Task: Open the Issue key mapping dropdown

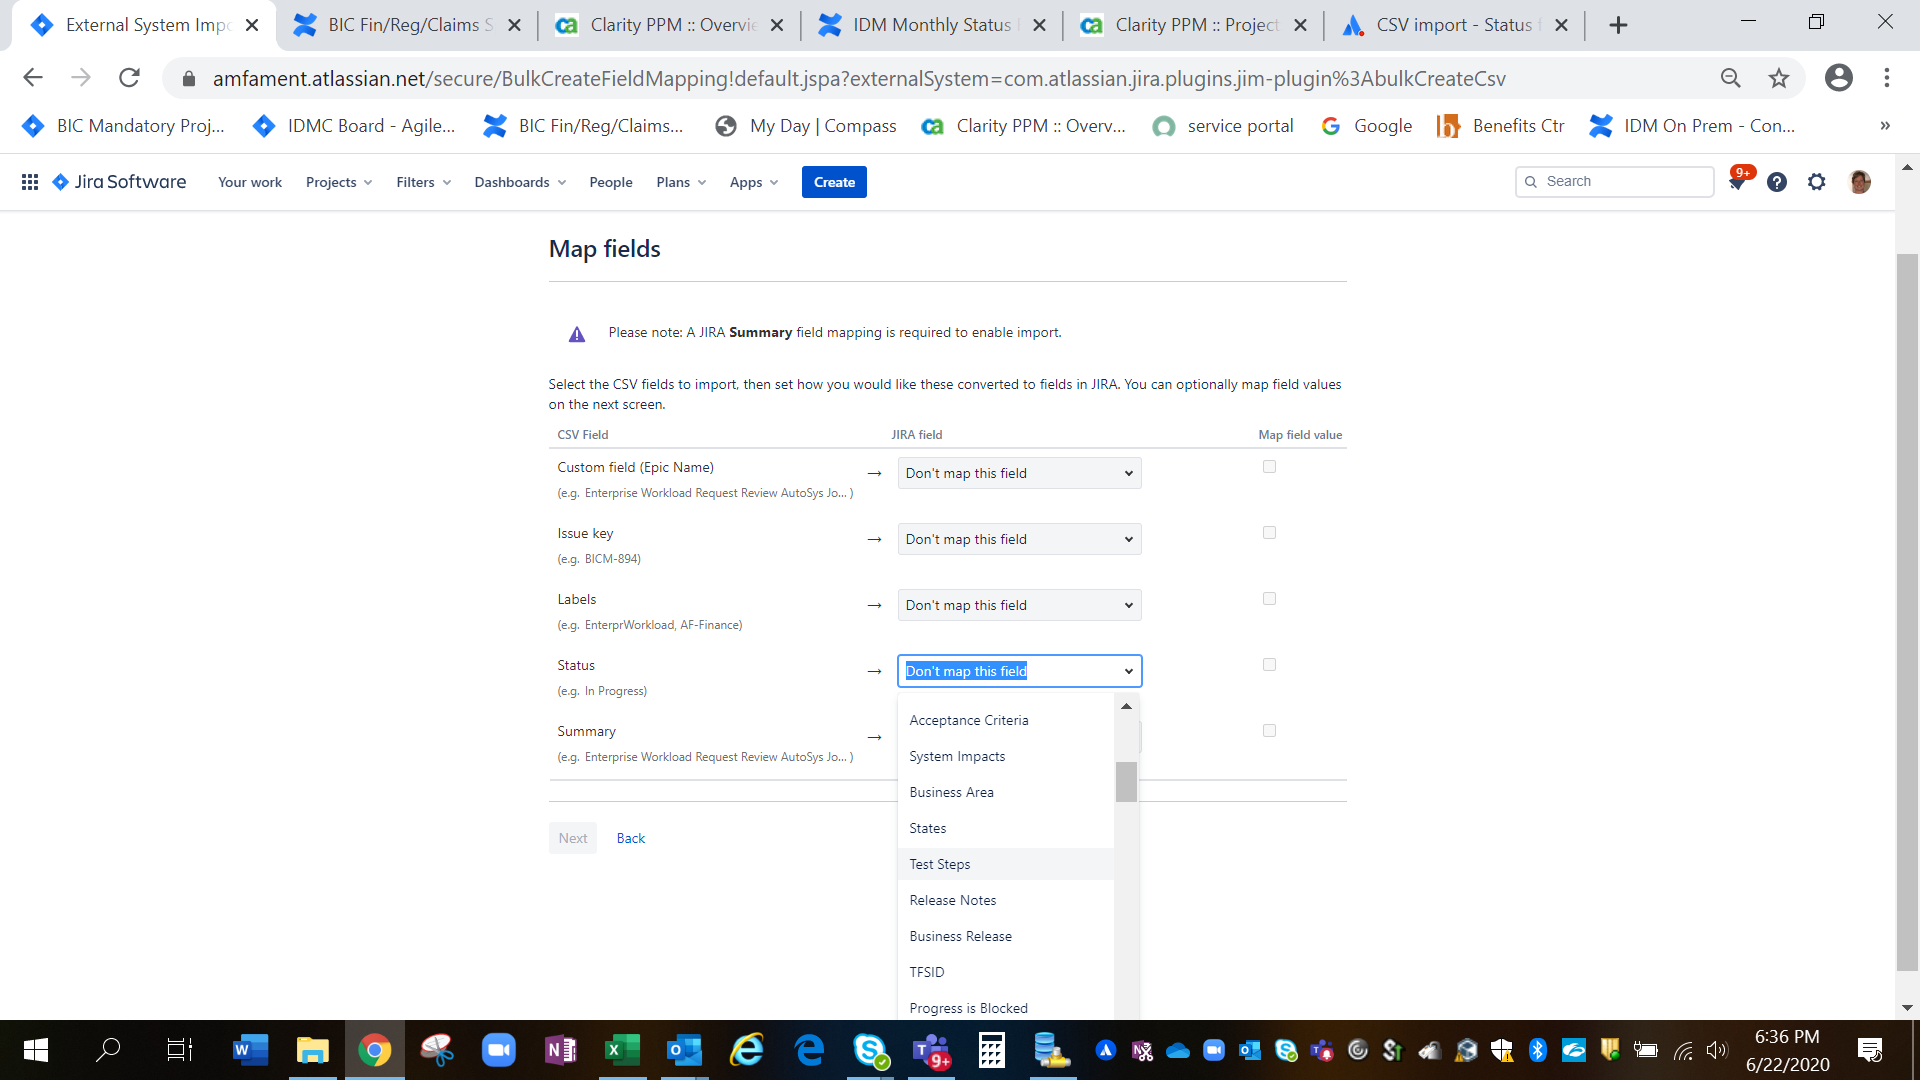Action: pyautogui.click(x=1018, y=538)
